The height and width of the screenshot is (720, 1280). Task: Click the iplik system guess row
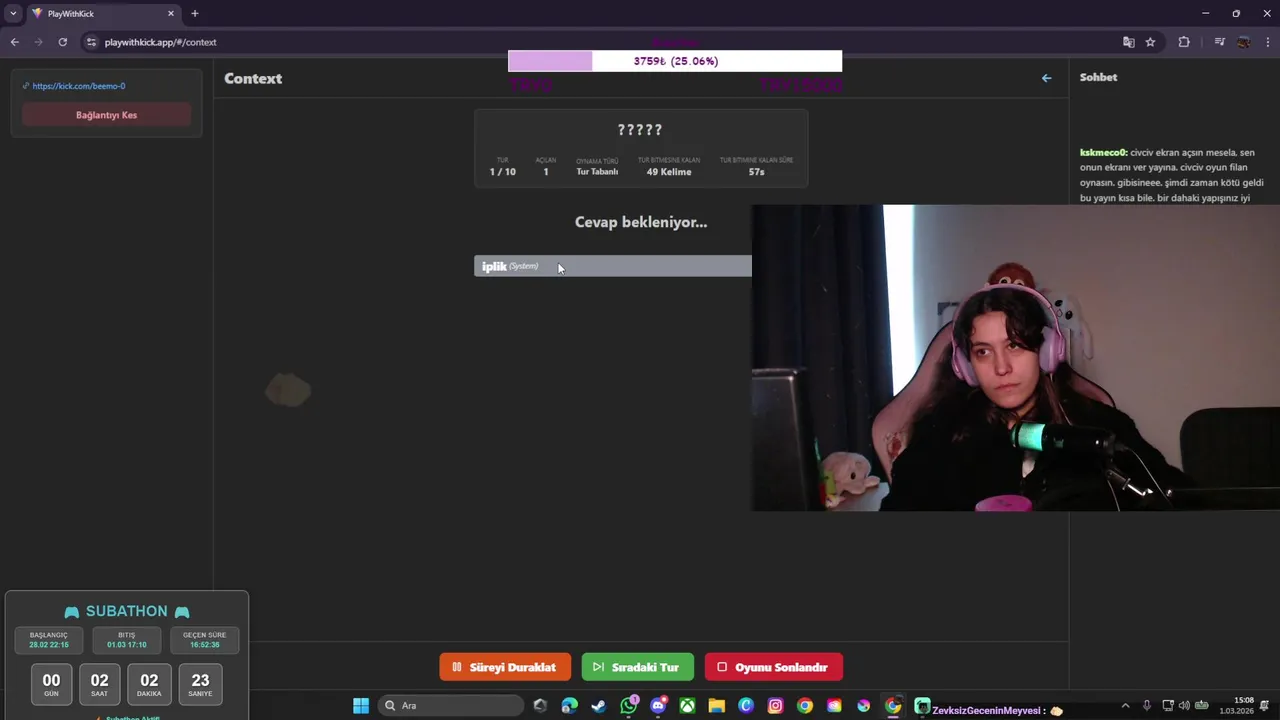click(613, 266)
